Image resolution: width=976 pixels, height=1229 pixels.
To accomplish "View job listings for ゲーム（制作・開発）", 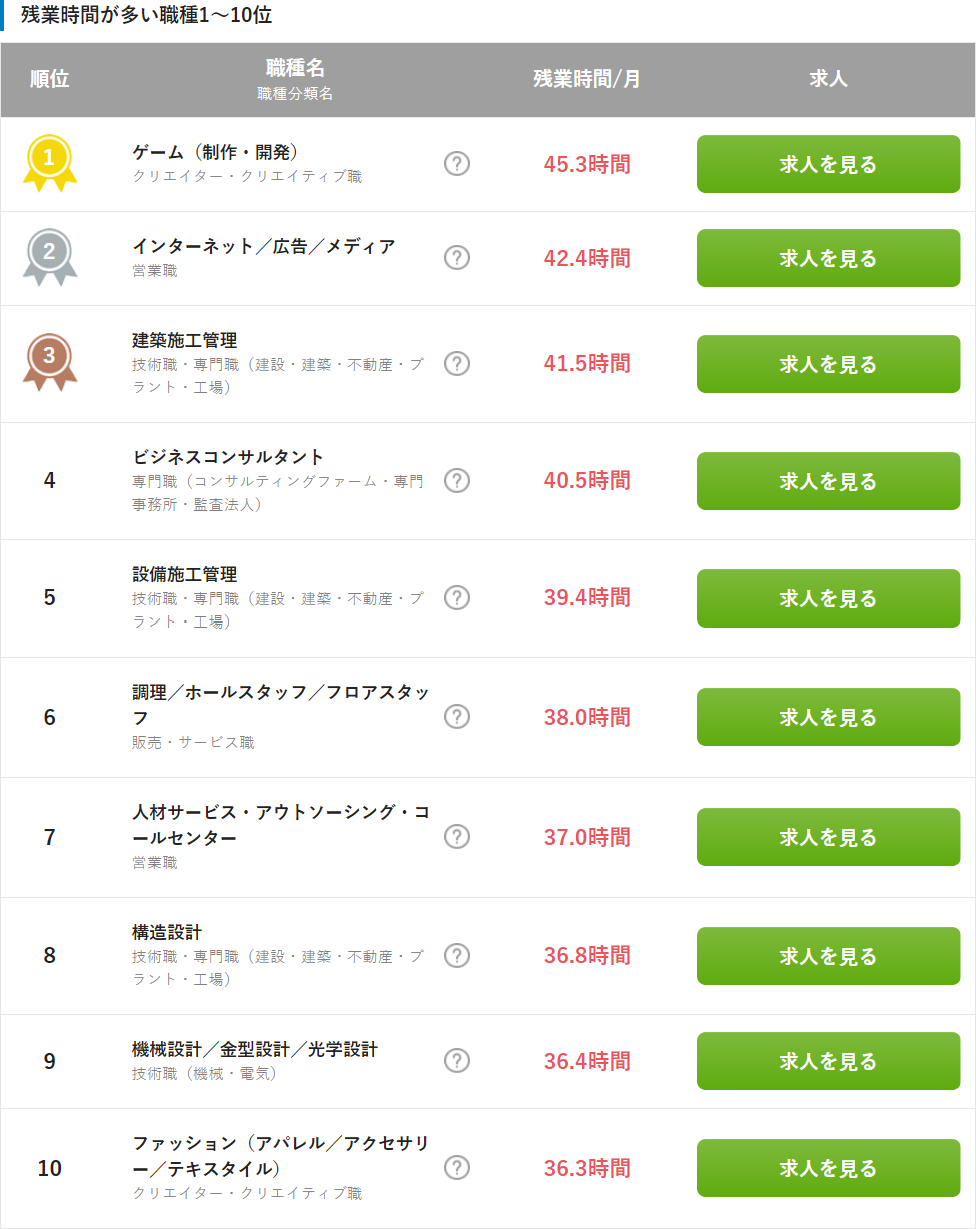I will tap(828, 164).
